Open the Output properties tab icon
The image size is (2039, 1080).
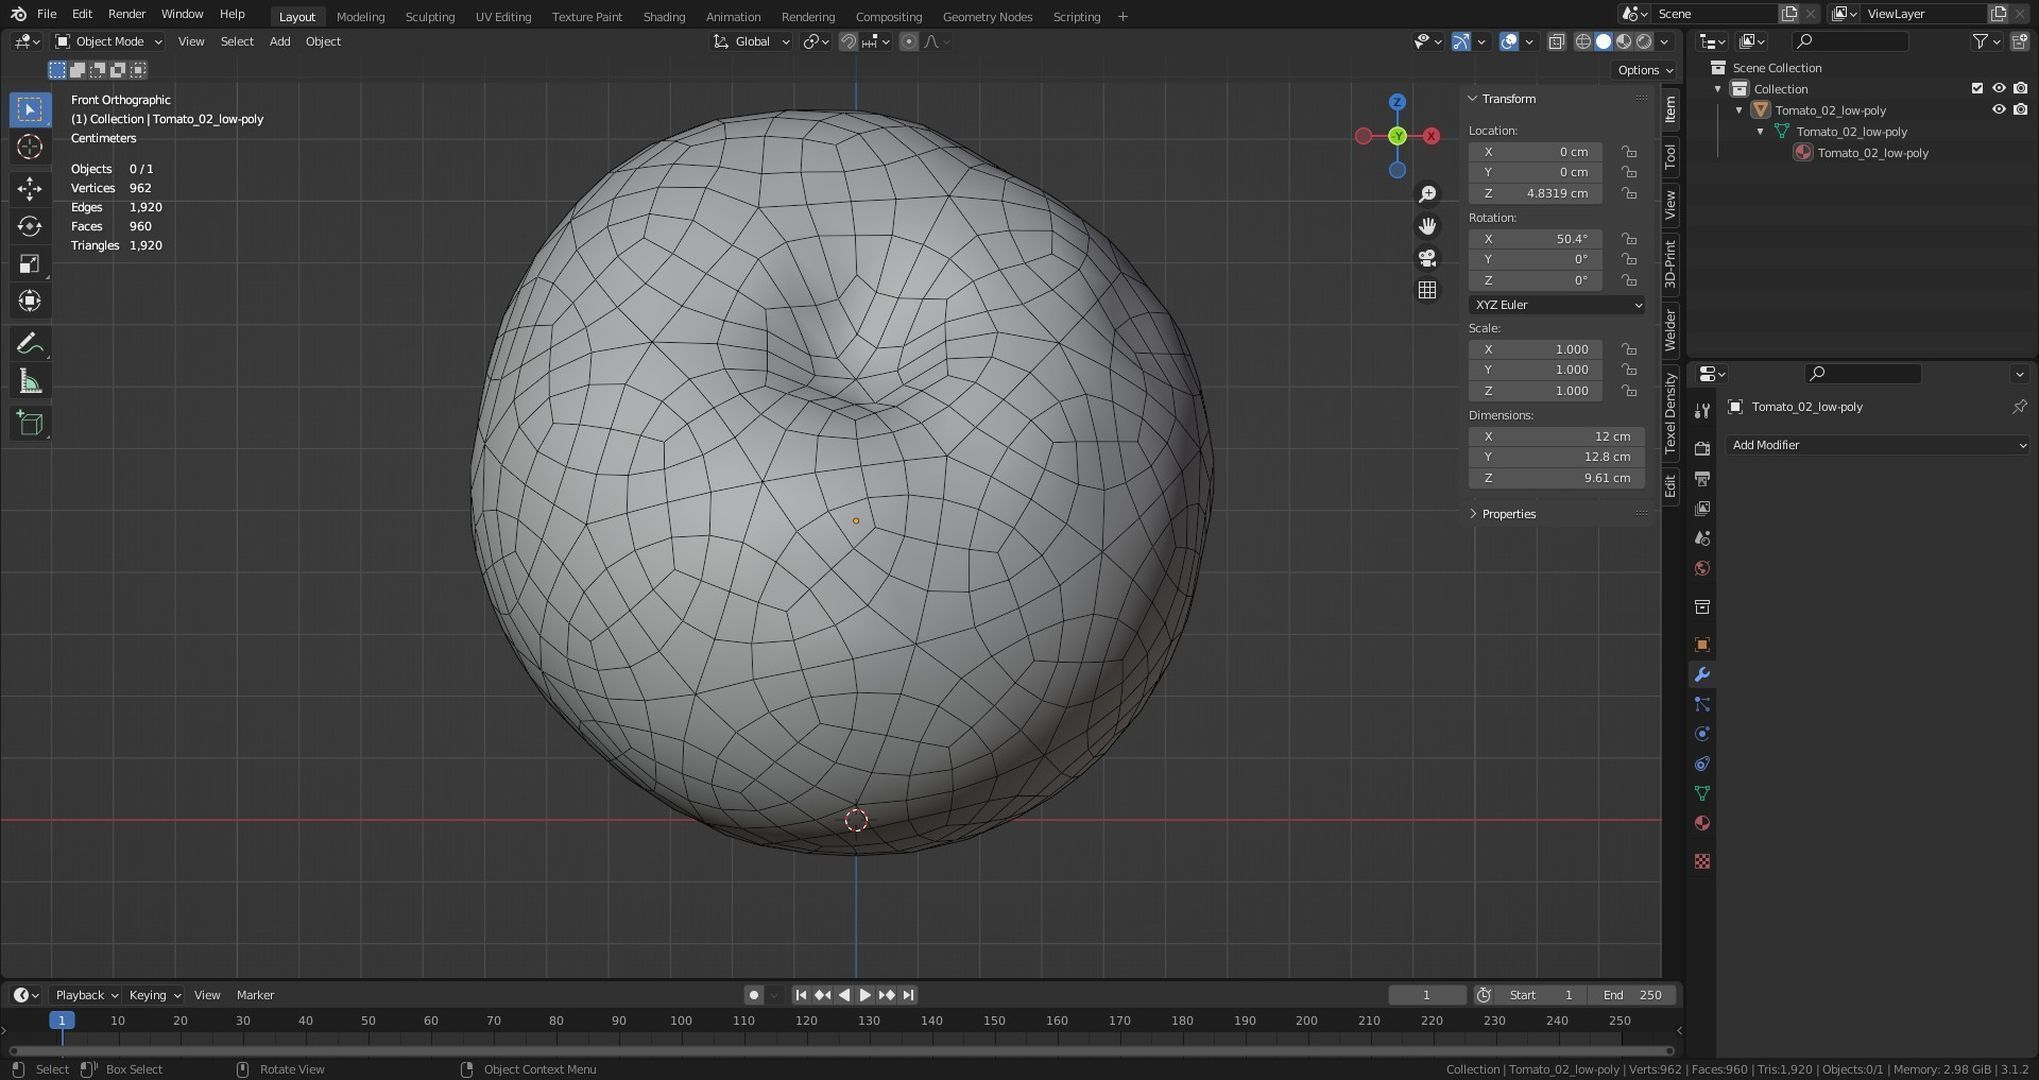click(1702, 479)
